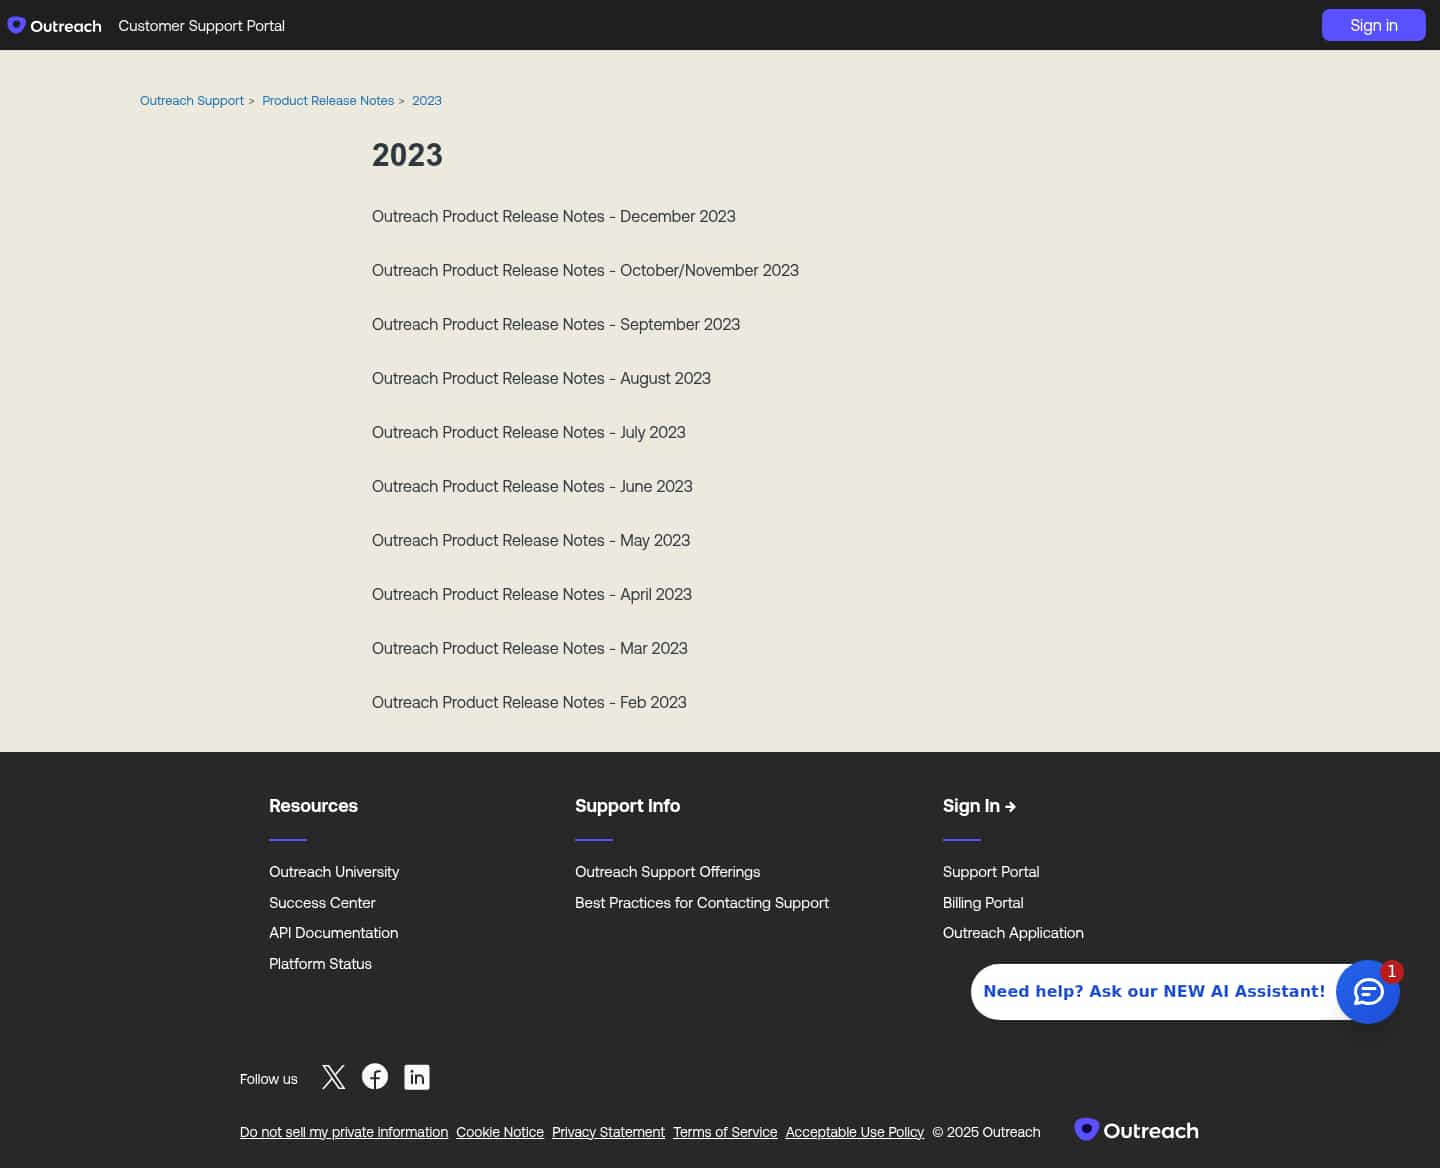Click the arrow next to Sign In heading
The height and width of the screenshot is (1168, 1440).
click(x=1010, y=806)
